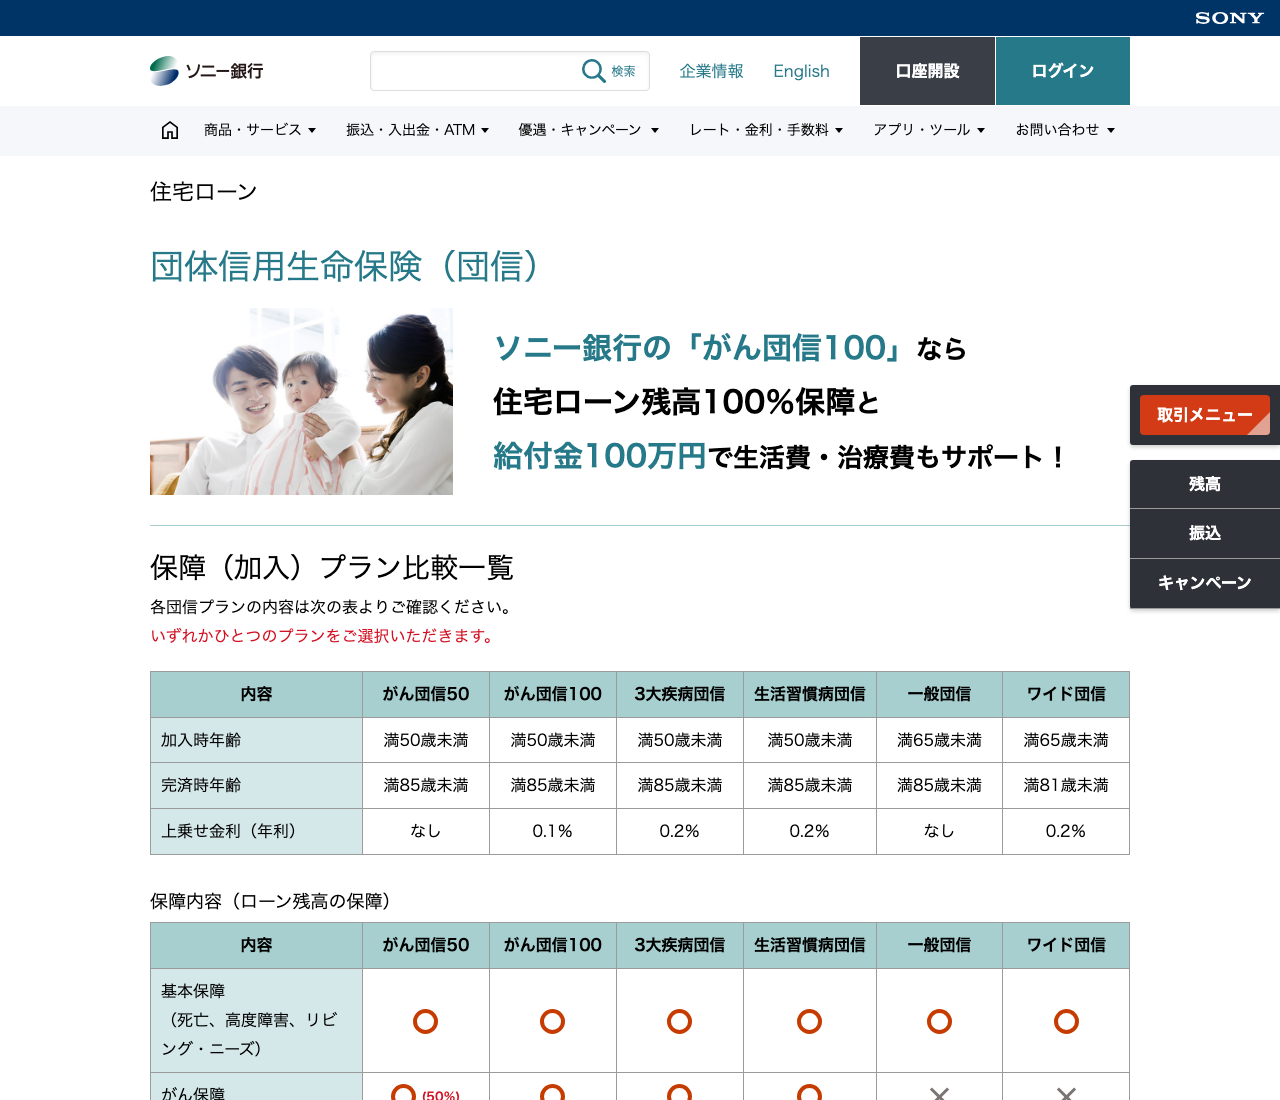The height and width of the screenshot is (1100, 1280).
Task: Open the 企業情報 link
Action: click(x=712, y=71)
